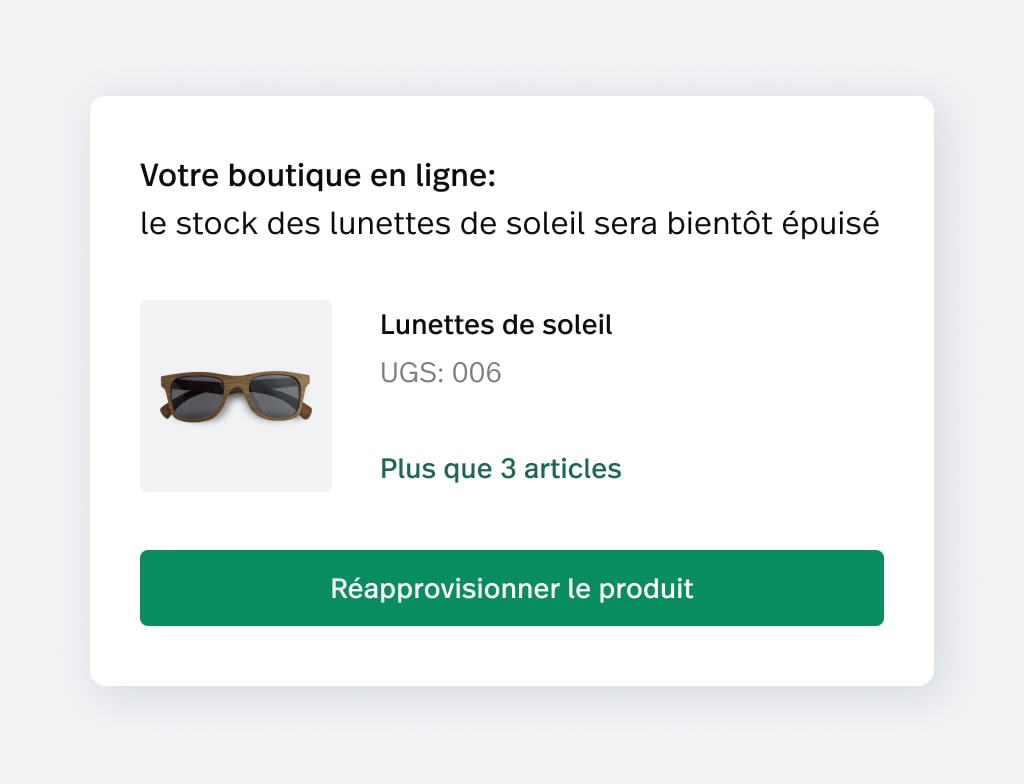Click the word 'épuisé' in the notification subtitle
The height and width of the screenshot is (784, 1024).
click(x=831, y=223)
